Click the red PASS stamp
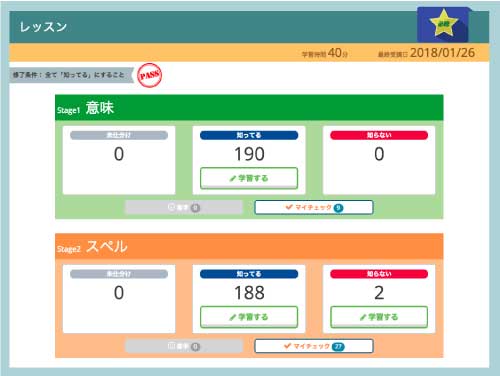 tap(150, 75)
